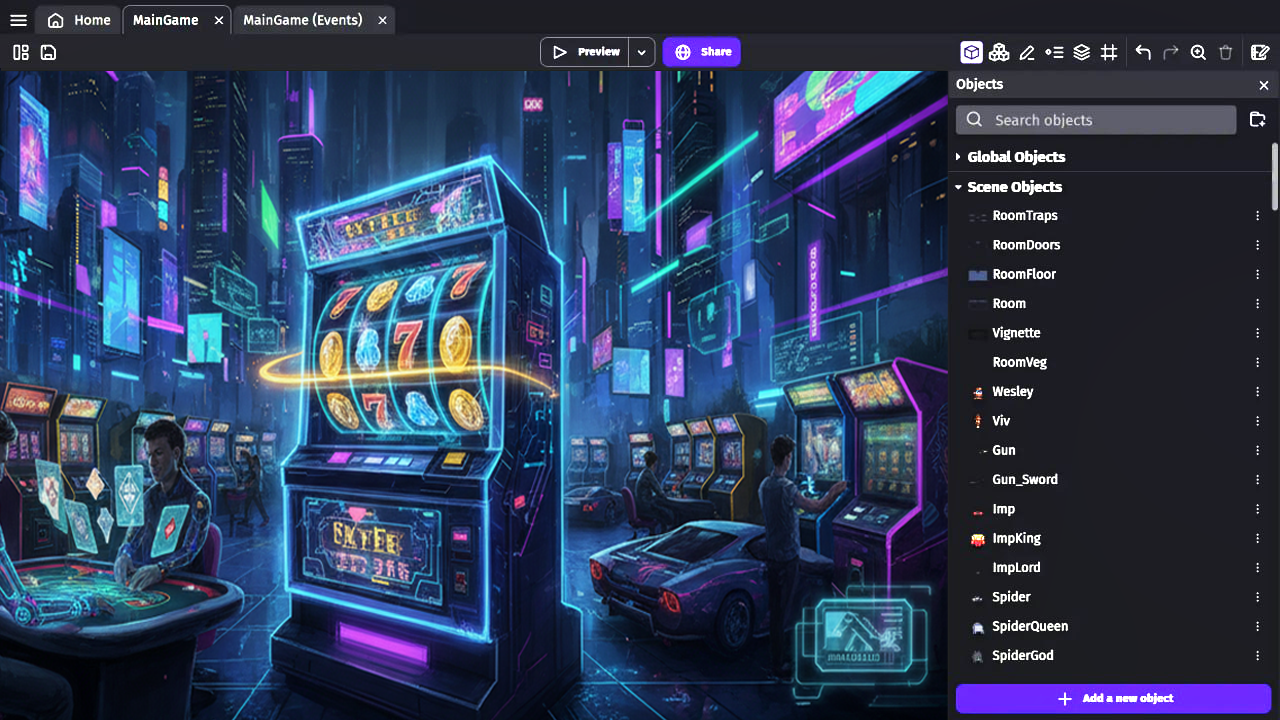Open the object groups panel icon
Image resolution: width=1280 pixels, height=720 pixels.
click(998, 52)
